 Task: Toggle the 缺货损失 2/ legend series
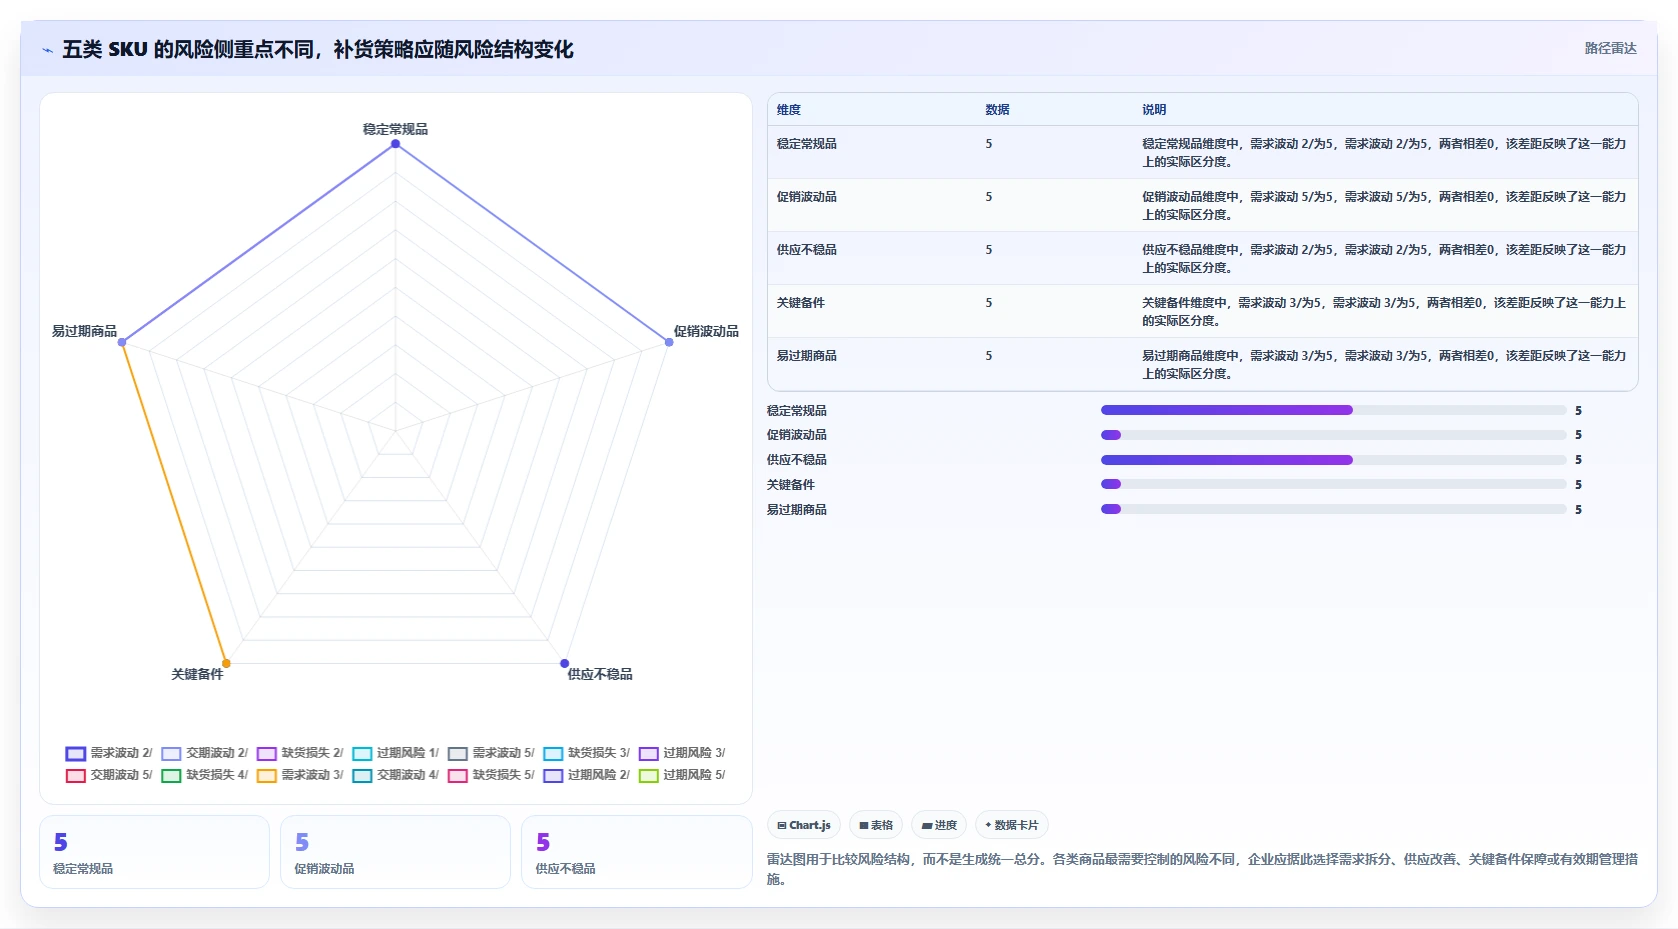coord(300,753)
